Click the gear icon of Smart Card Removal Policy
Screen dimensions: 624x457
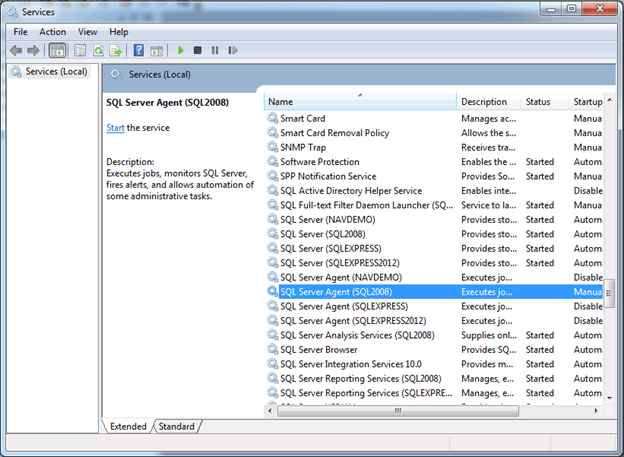point(273,133)
